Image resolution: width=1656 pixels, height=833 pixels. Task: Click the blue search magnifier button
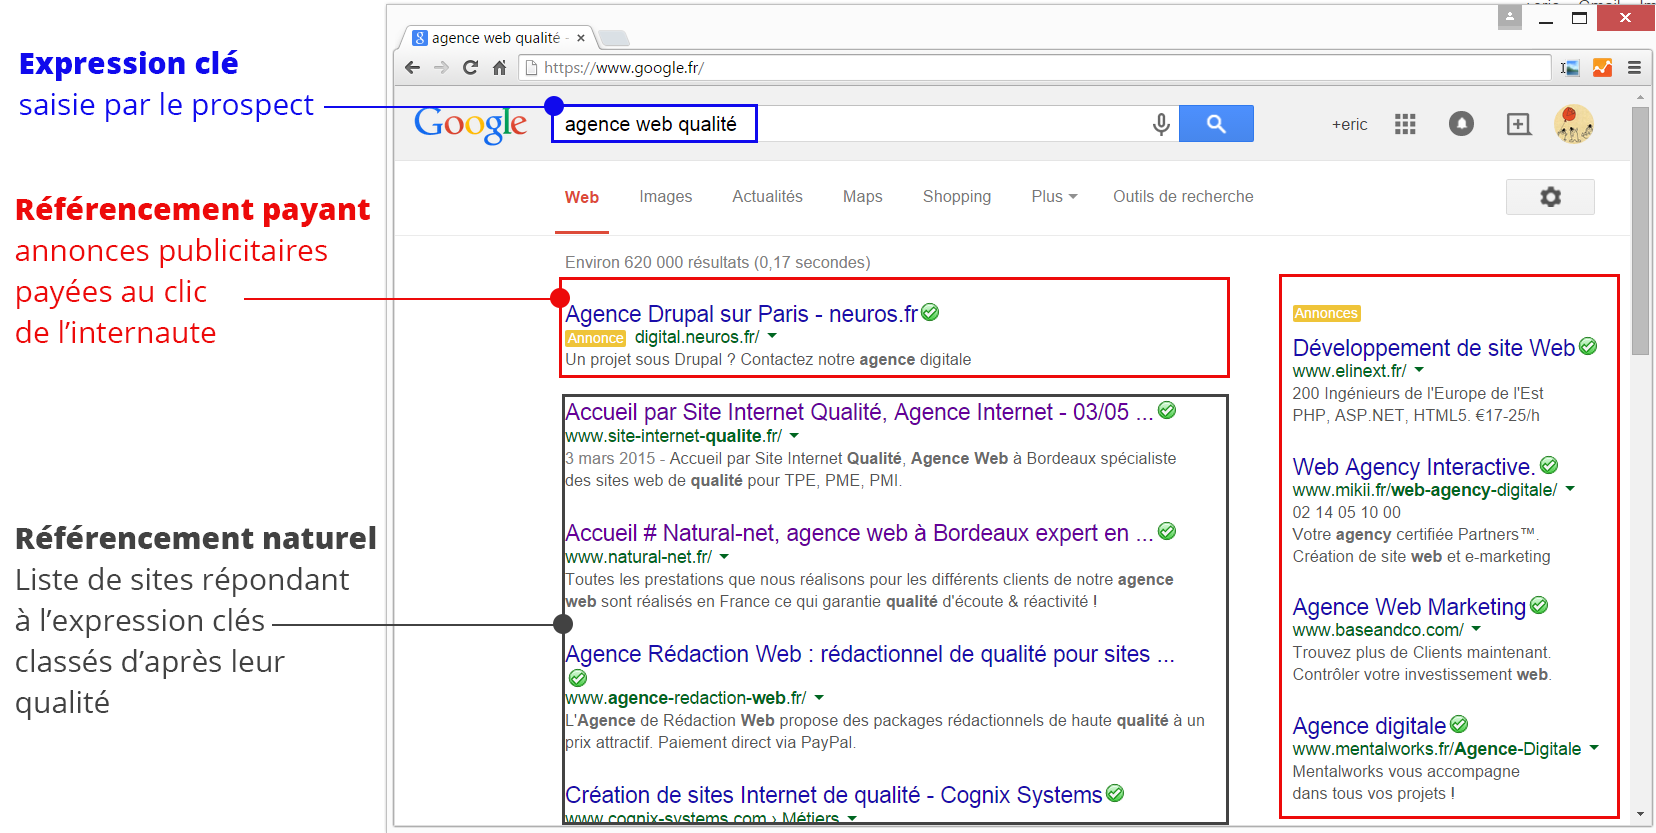point(1216,123)
